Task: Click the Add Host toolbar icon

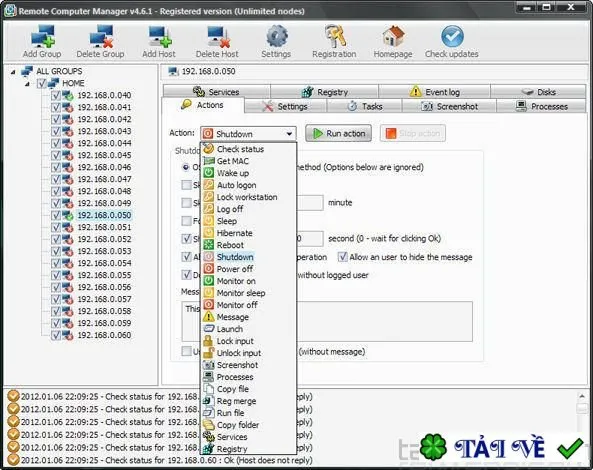Action: coord(160,37)
